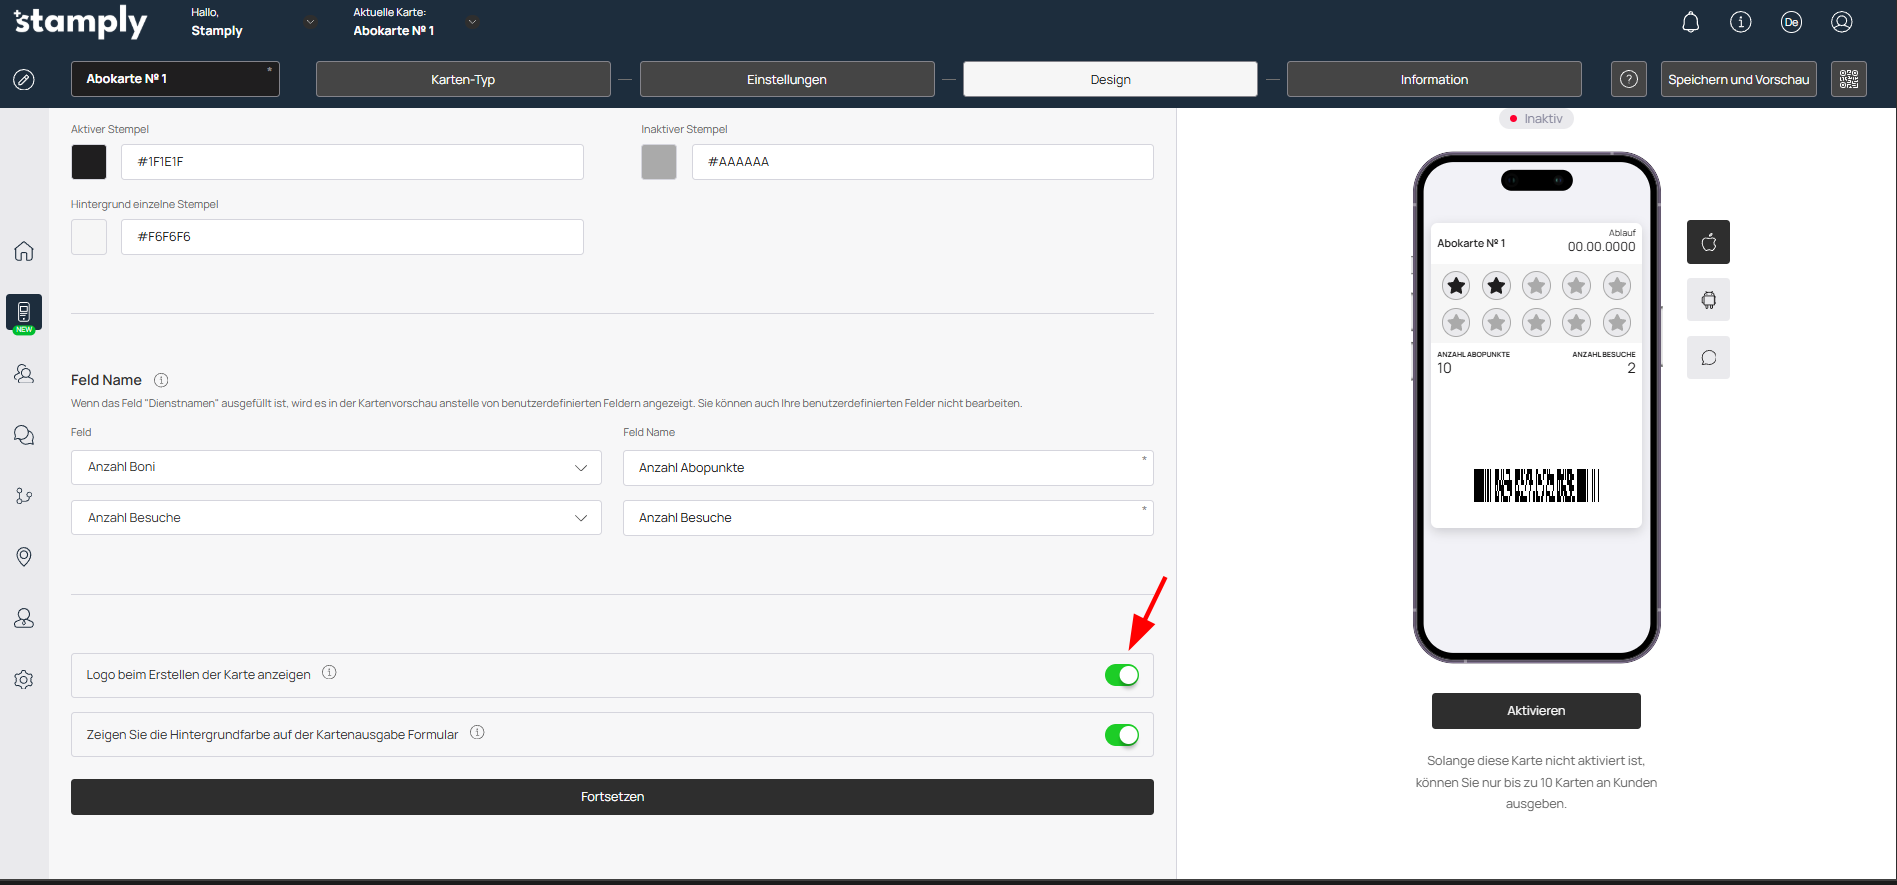The image size is (1897, 885).
Task: Open the home icon in sidebar
Action: [x=24, y=251]
